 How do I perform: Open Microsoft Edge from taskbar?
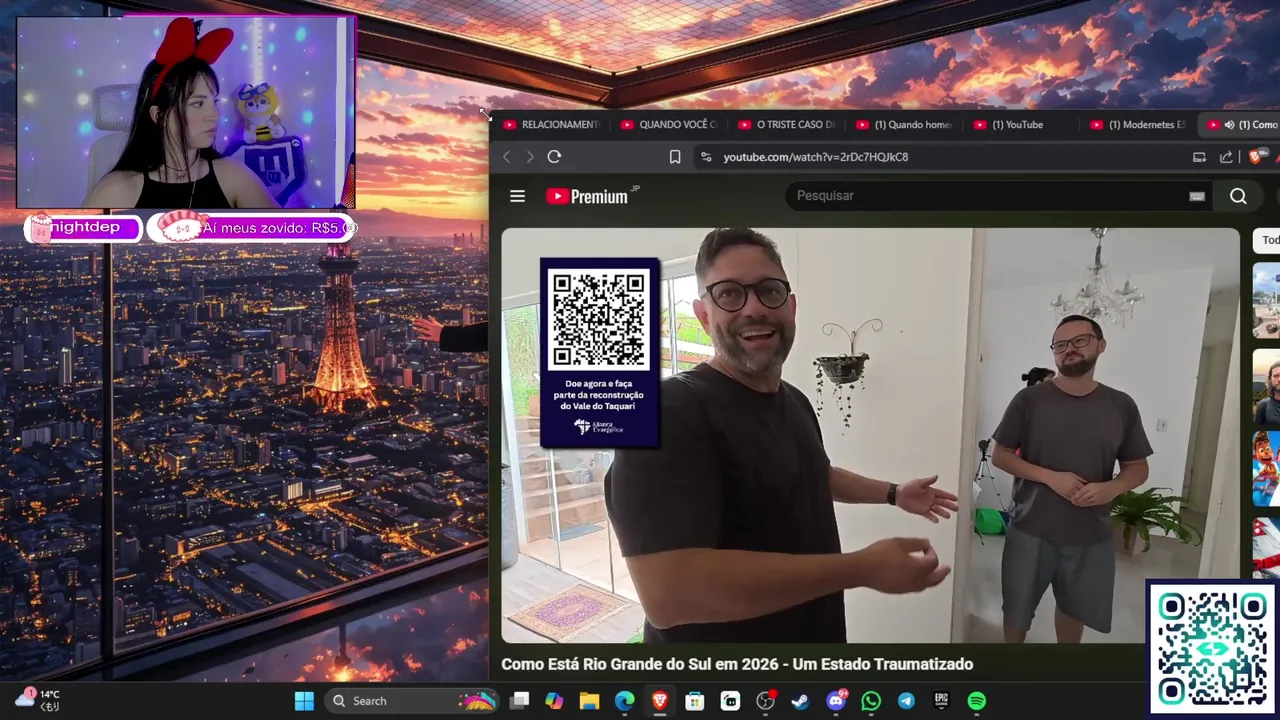[x=624, y=701]
